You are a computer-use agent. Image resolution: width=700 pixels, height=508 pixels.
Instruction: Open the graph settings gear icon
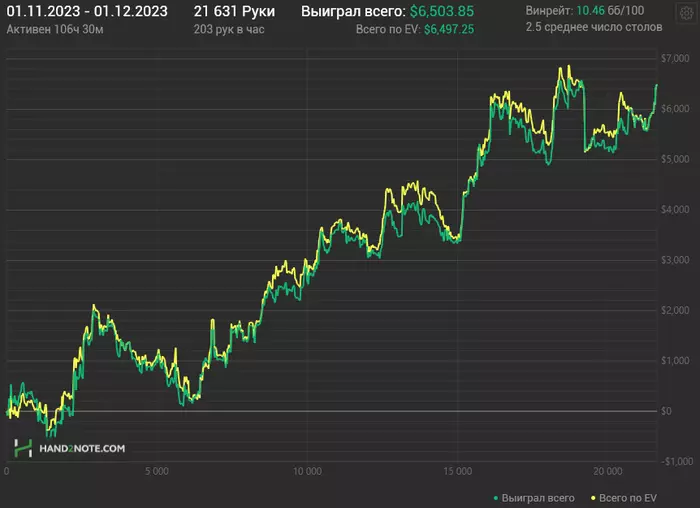687,14
